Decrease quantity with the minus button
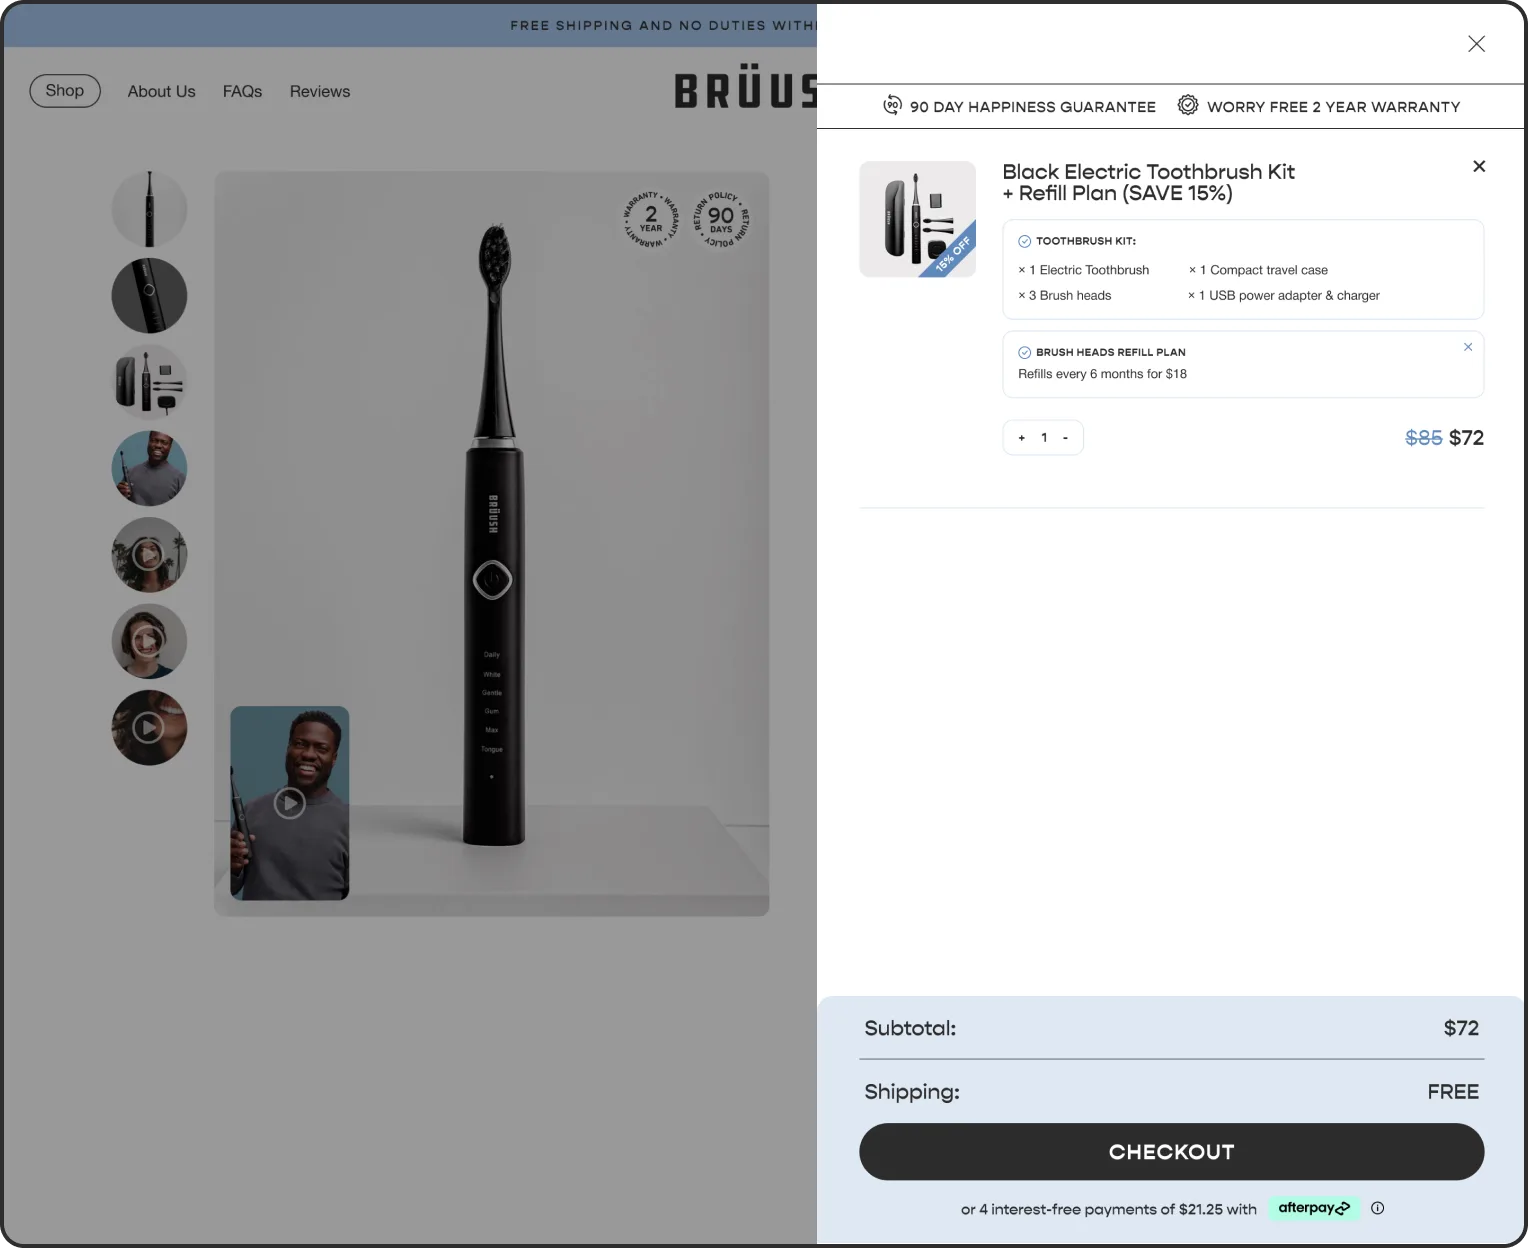This screenshot has height=1248, width=1528. click(x=1065, y=438)
